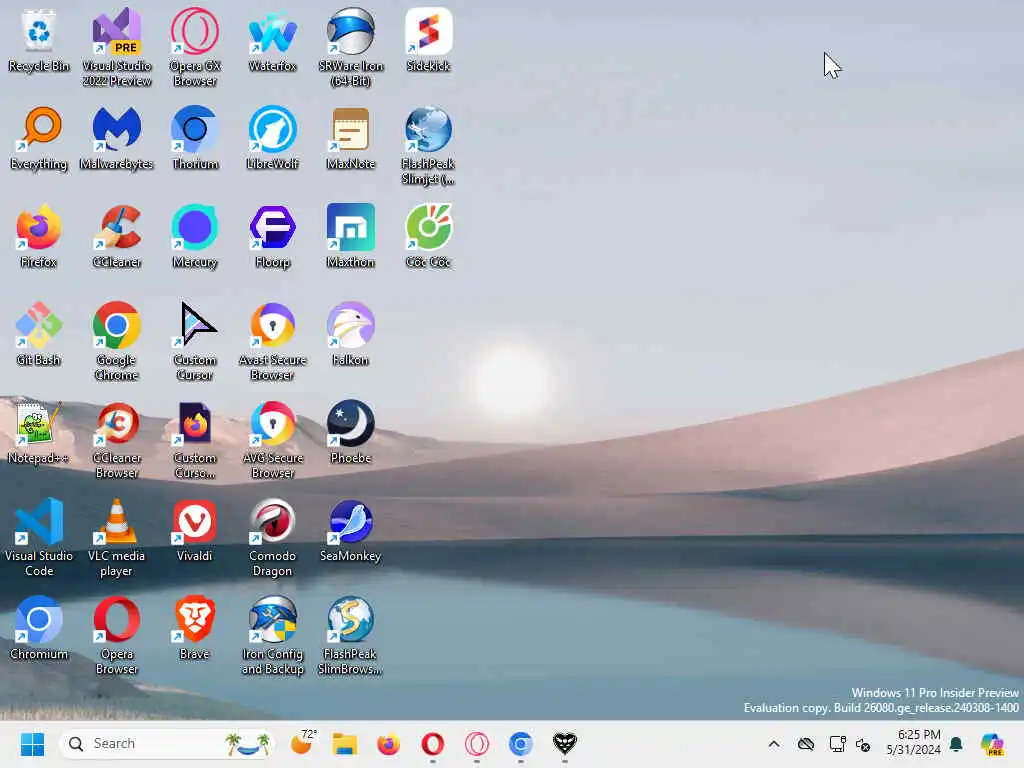Select the Maxthon desktop icon

(351, 236)
